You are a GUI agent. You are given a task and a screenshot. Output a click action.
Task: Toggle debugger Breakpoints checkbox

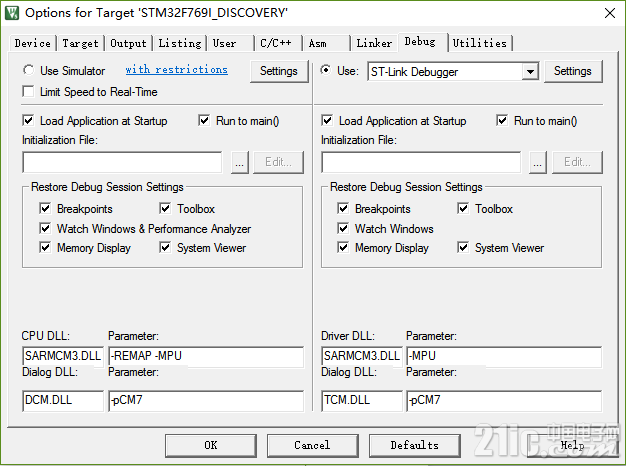pyautogui.click(x=343, y=209)
